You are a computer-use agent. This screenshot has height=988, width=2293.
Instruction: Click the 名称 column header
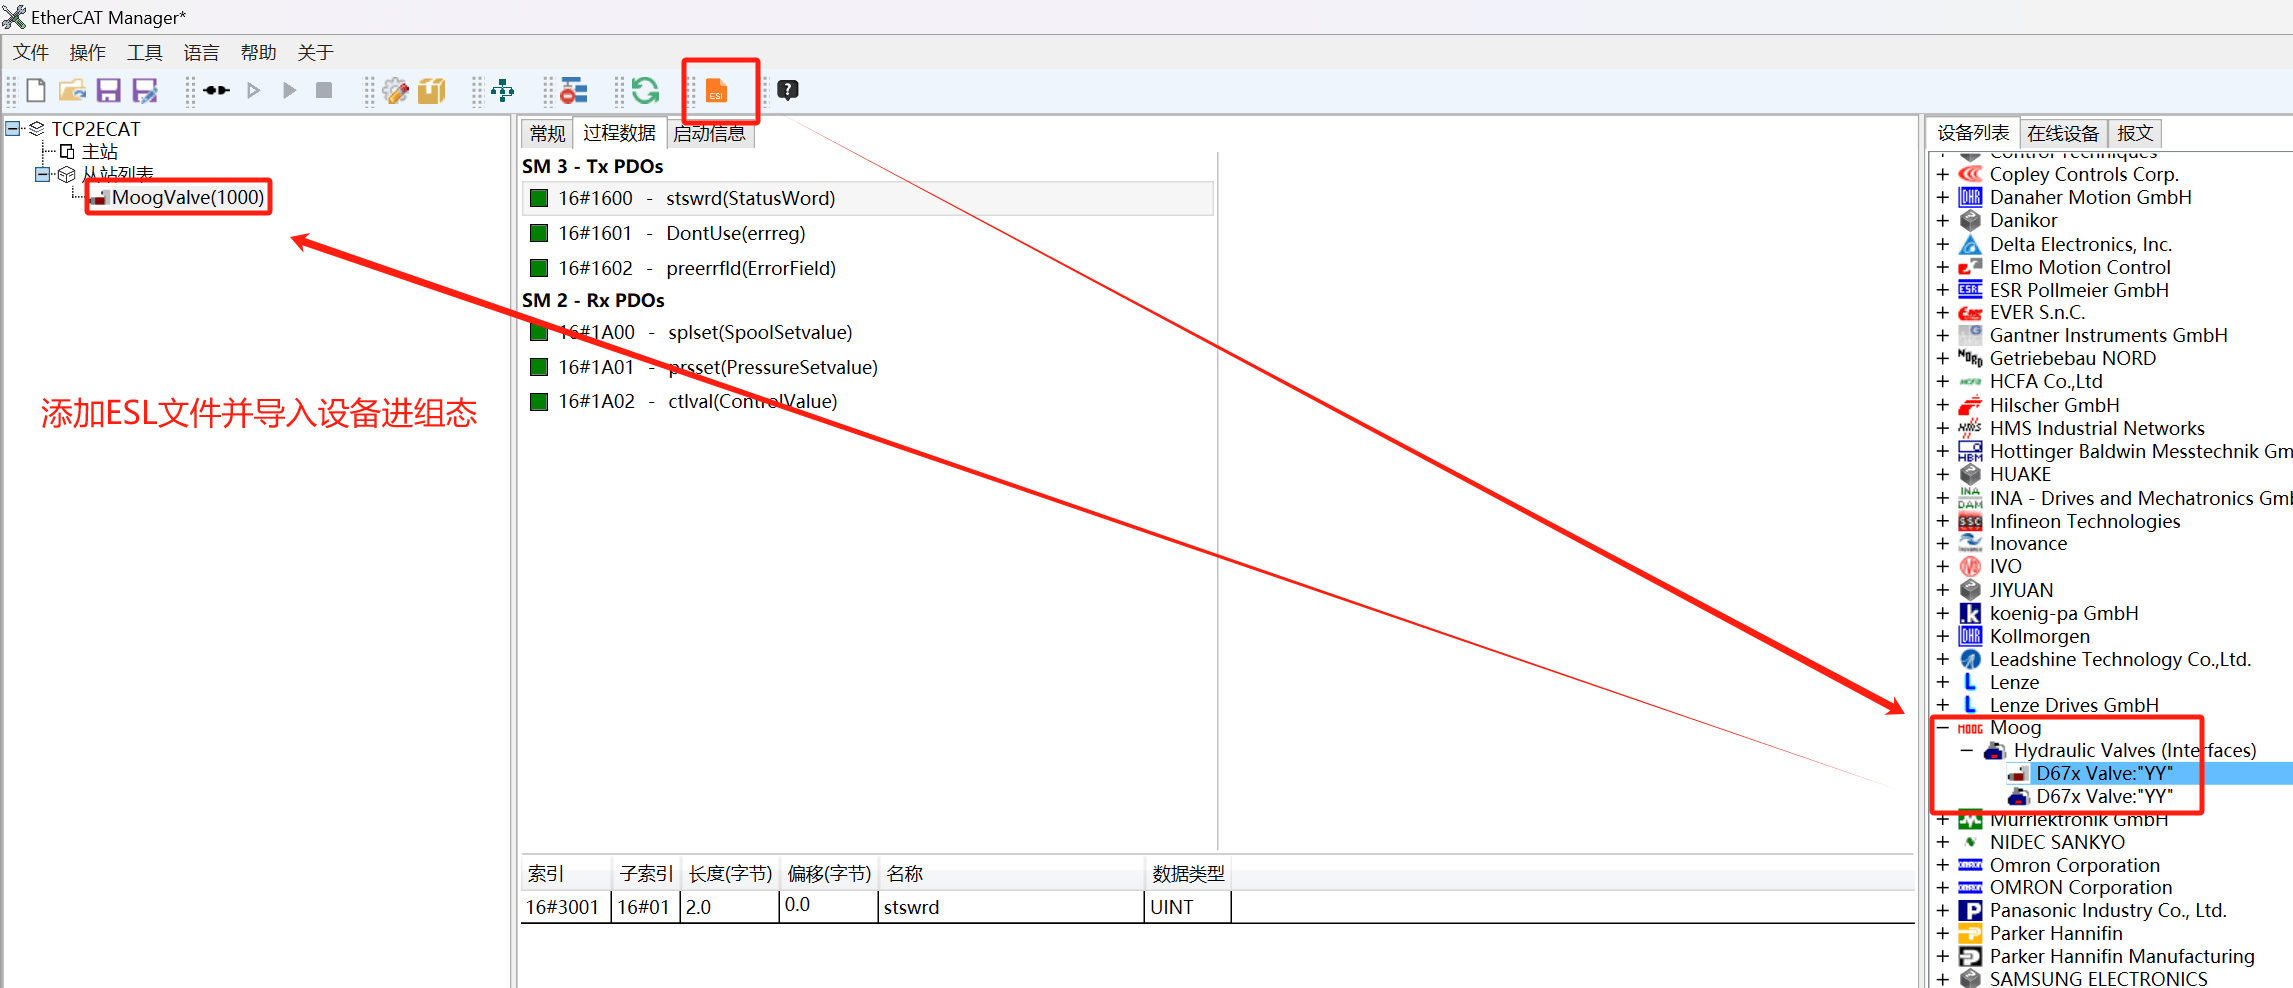pos(1011,874)
